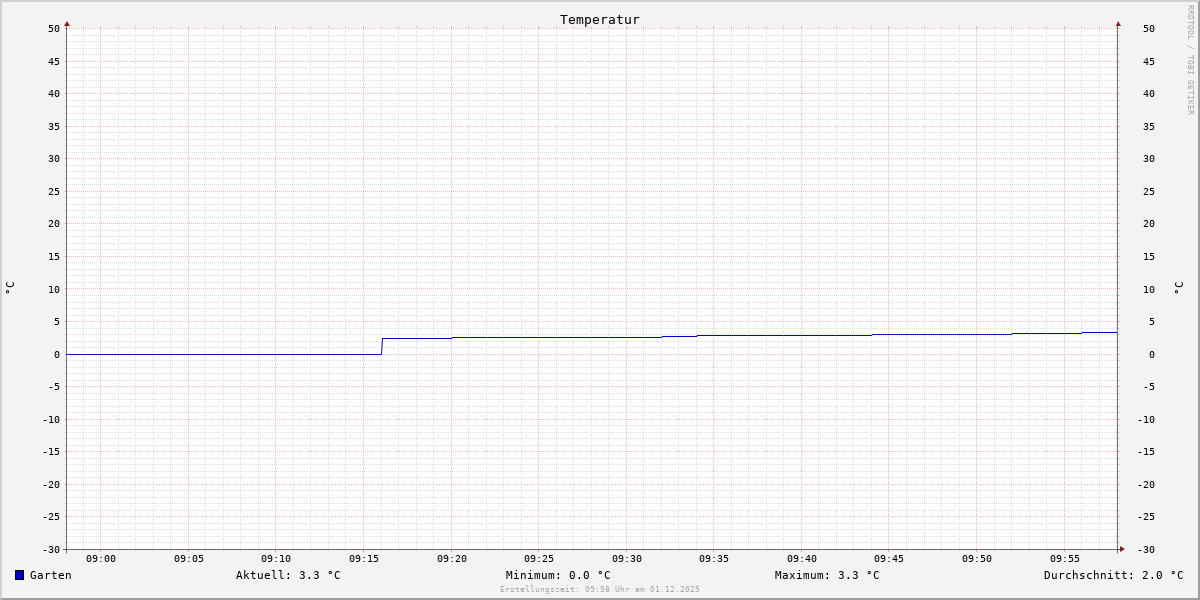Select the Durchschnitt: 2.0 °C value
Viewport: 1200px width, 600px height.
click(1113, 575)
